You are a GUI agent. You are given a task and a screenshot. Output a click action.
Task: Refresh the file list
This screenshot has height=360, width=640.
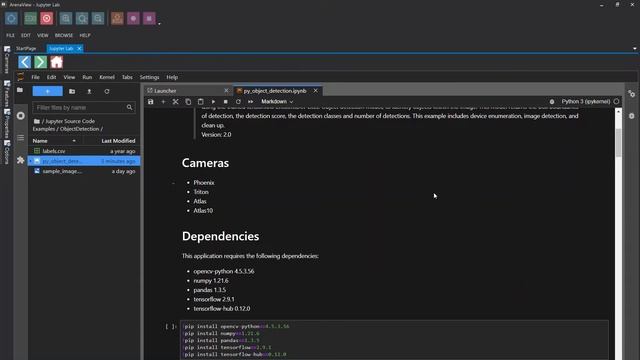click(107, 91)
